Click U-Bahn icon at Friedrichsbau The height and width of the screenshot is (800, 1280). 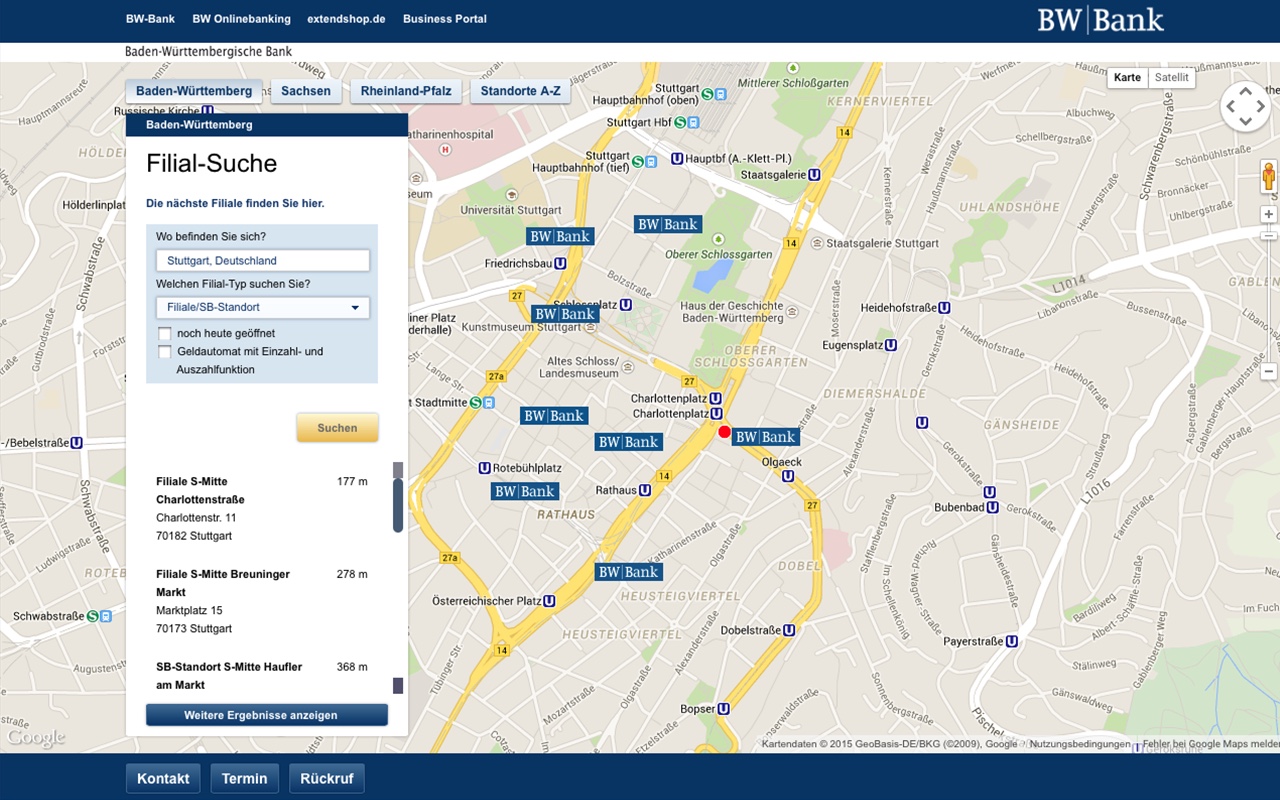(x=561, y=264)
